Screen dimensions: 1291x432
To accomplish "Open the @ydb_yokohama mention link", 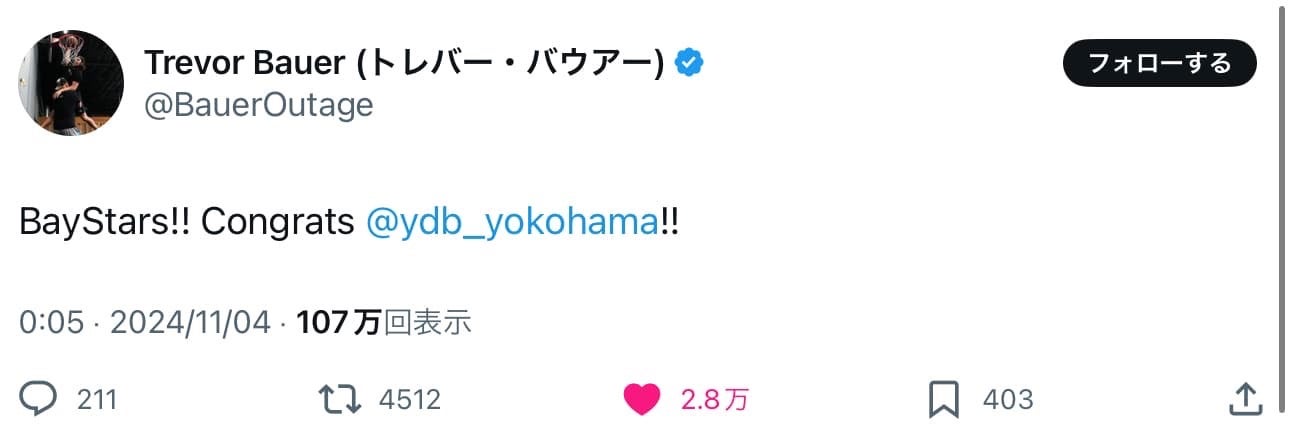I will [511, 222].
